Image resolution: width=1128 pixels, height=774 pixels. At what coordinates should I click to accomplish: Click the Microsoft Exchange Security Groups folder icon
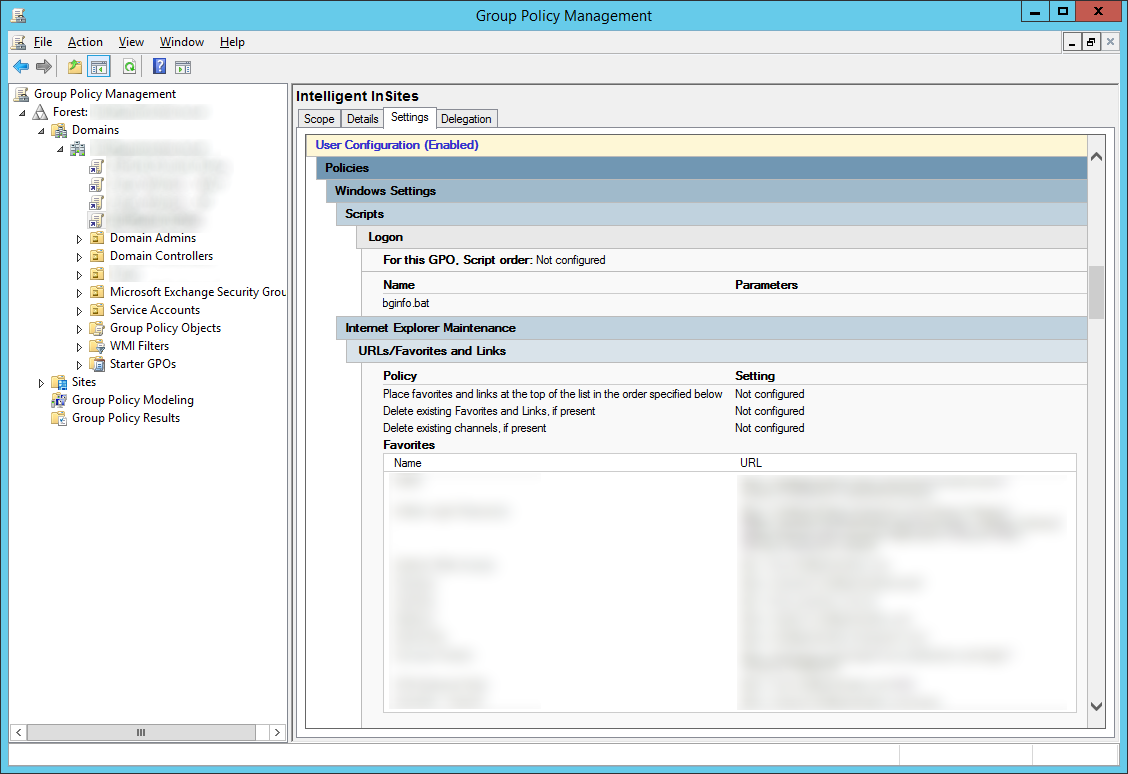(97, 292)
